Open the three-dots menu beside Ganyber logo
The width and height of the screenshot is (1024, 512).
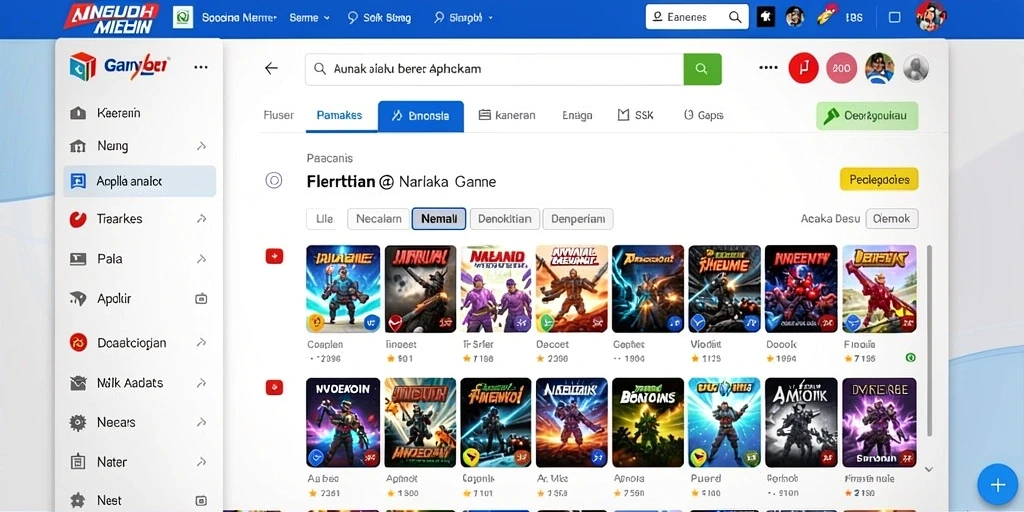tap(201, 67)
